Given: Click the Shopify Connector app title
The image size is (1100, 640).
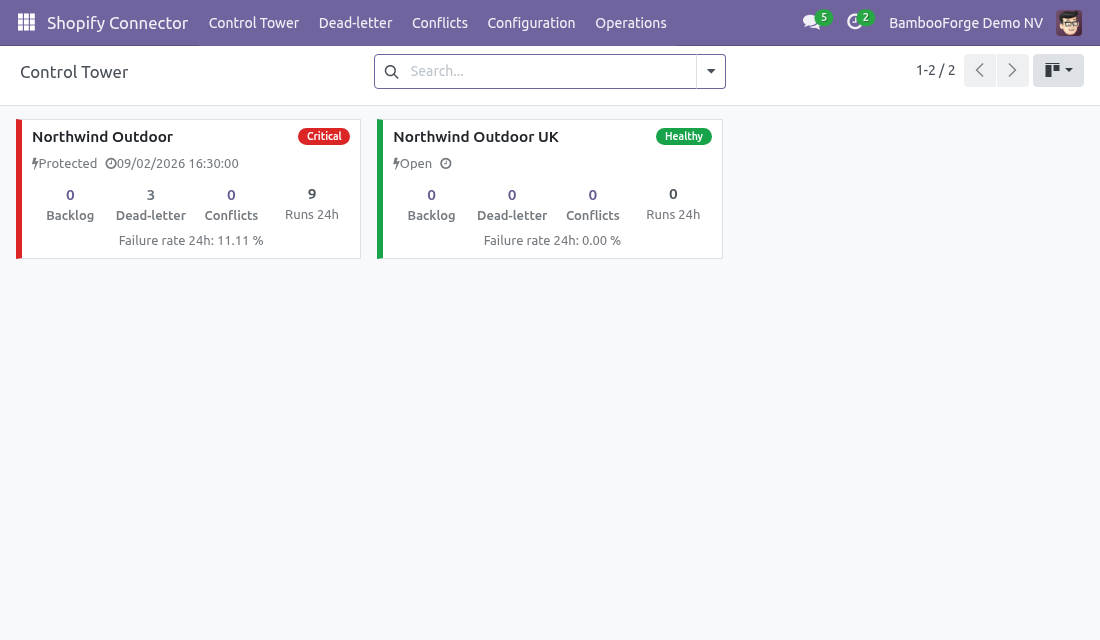Looking at the screenshot, I should pos(117,23).
